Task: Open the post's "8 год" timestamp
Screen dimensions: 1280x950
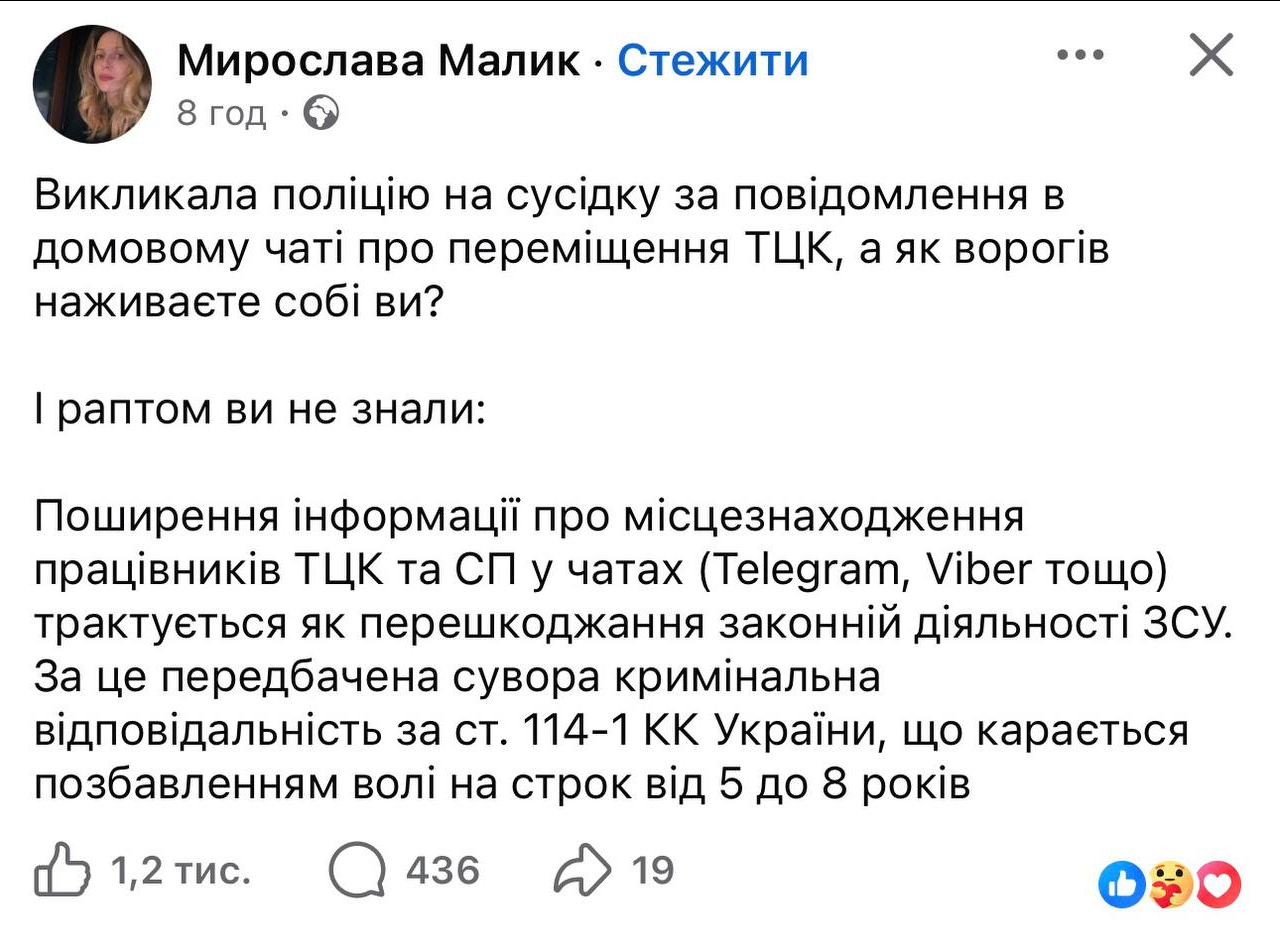Action: click(x=221, y=114)
